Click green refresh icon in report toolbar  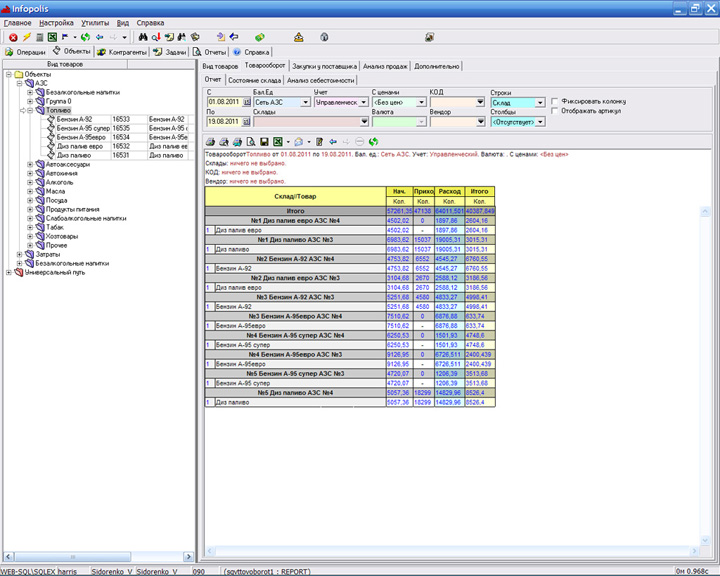[x=373, y=142]
